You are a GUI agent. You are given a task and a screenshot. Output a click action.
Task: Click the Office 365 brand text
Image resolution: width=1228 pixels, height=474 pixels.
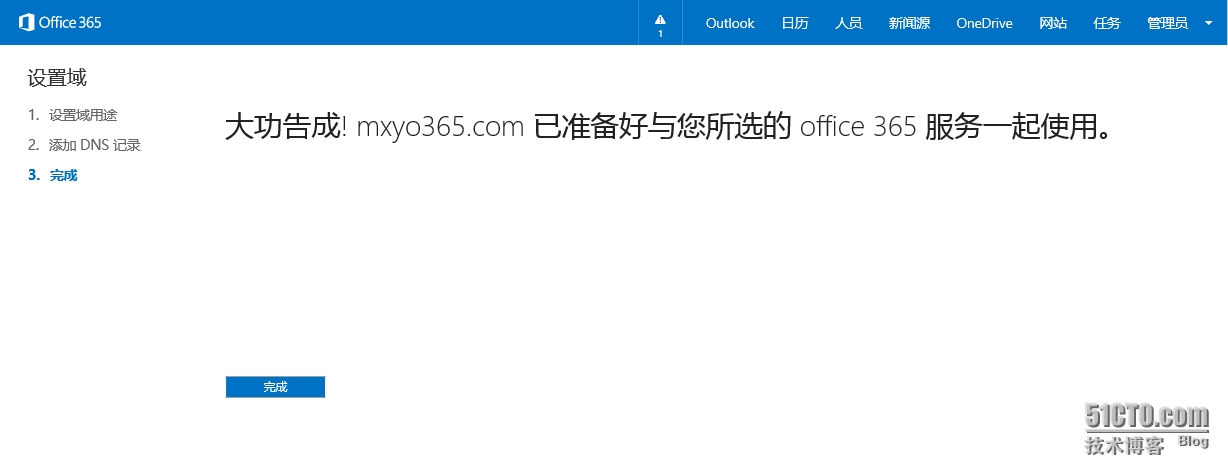coord(70,22)
